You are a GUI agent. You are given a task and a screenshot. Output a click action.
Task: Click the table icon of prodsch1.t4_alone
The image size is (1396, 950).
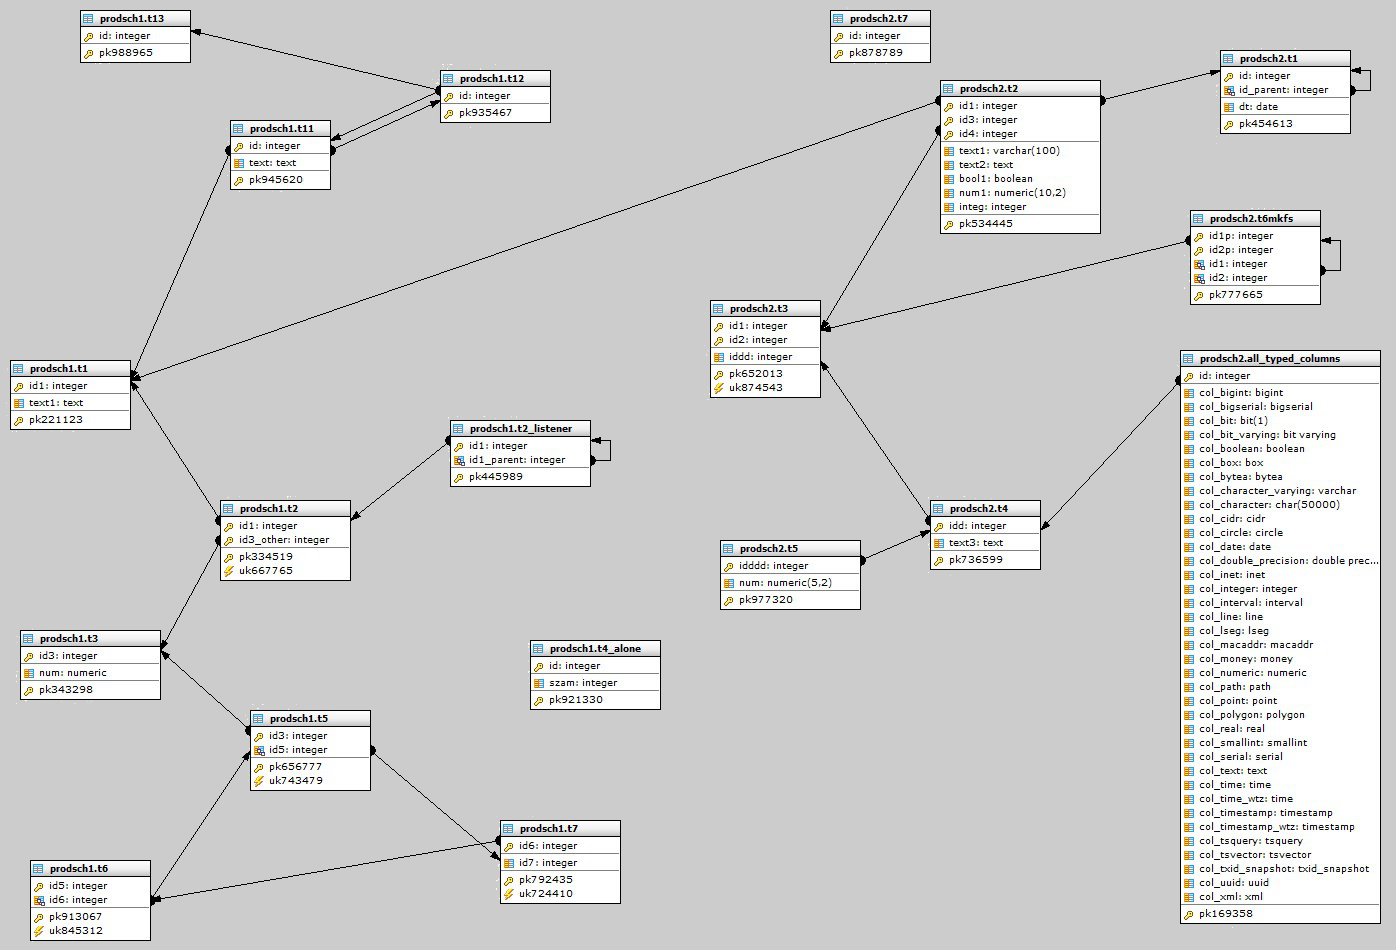[539, 649]
